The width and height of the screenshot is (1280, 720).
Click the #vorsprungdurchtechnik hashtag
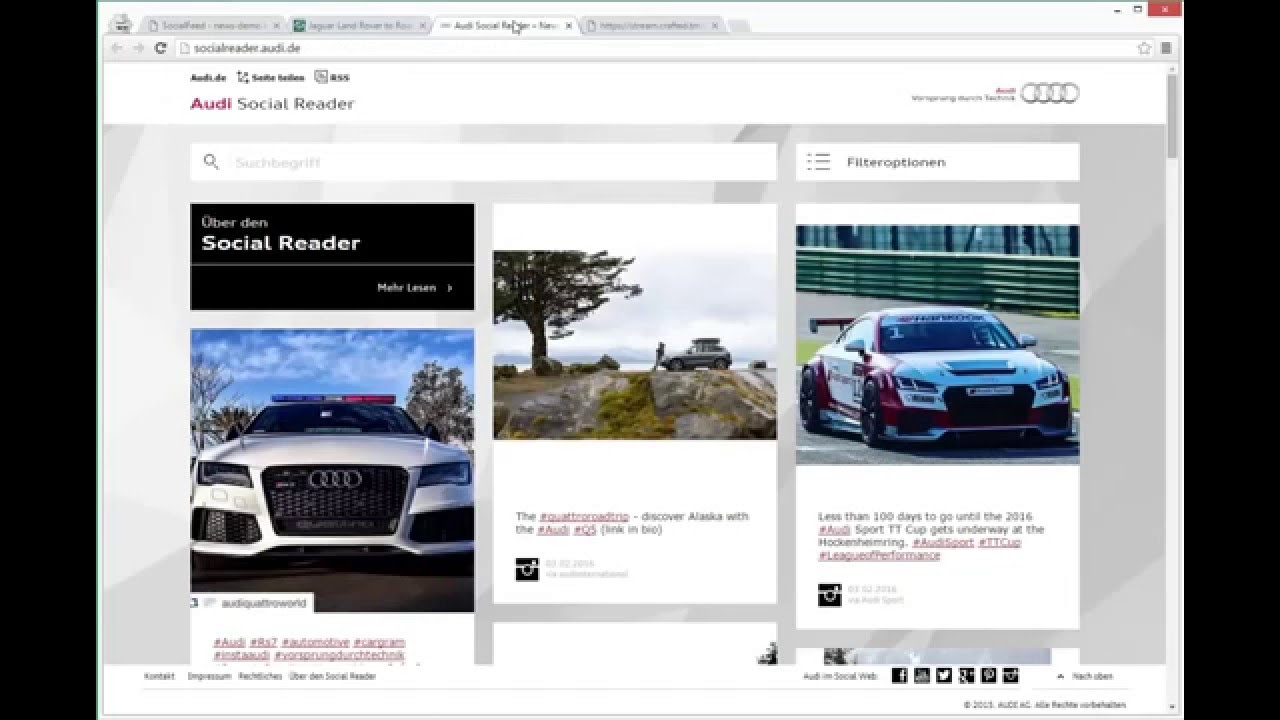340,655
